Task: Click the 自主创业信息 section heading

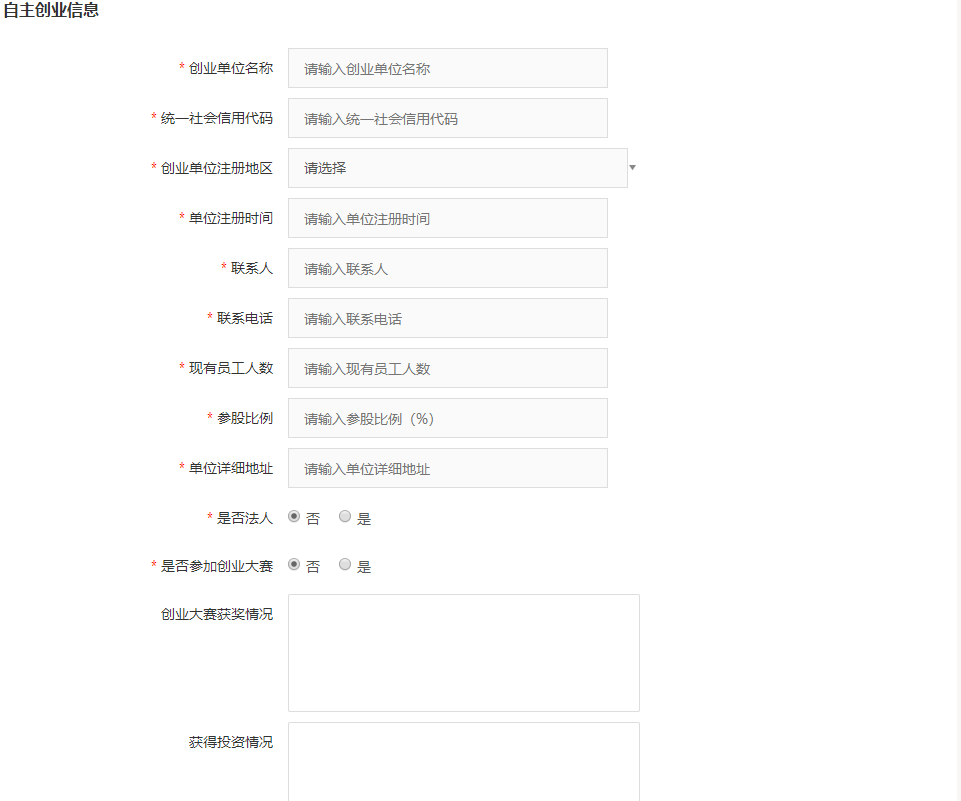Action: pyautogui.click(x=51, y=11)
